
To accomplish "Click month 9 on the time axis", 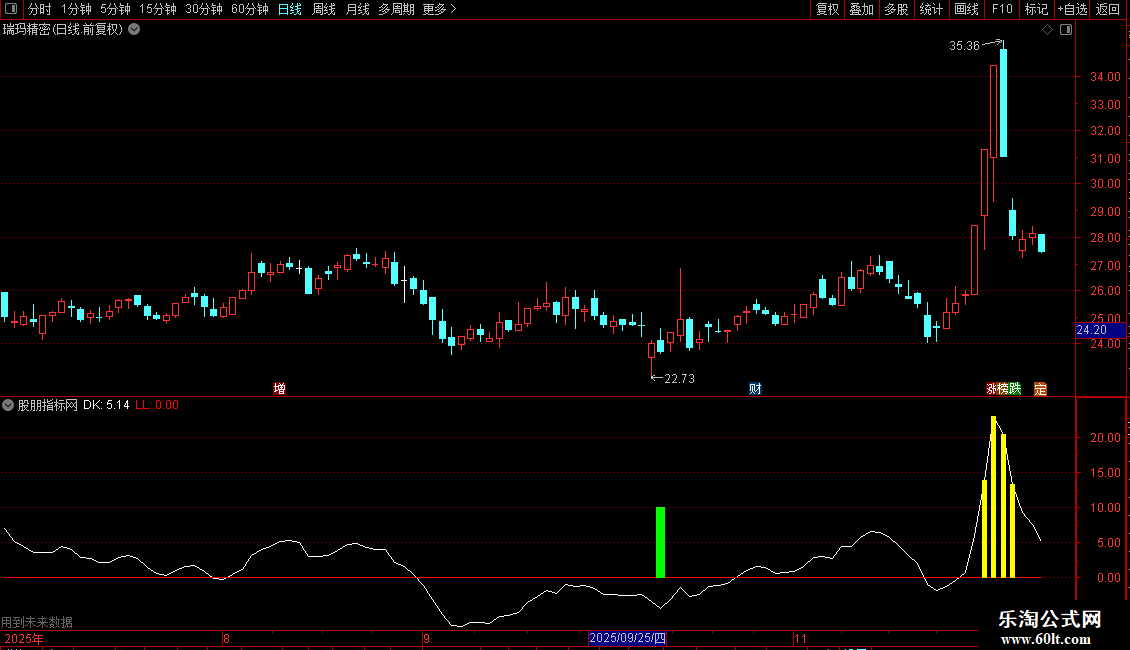I will click(x=427, y=638).
